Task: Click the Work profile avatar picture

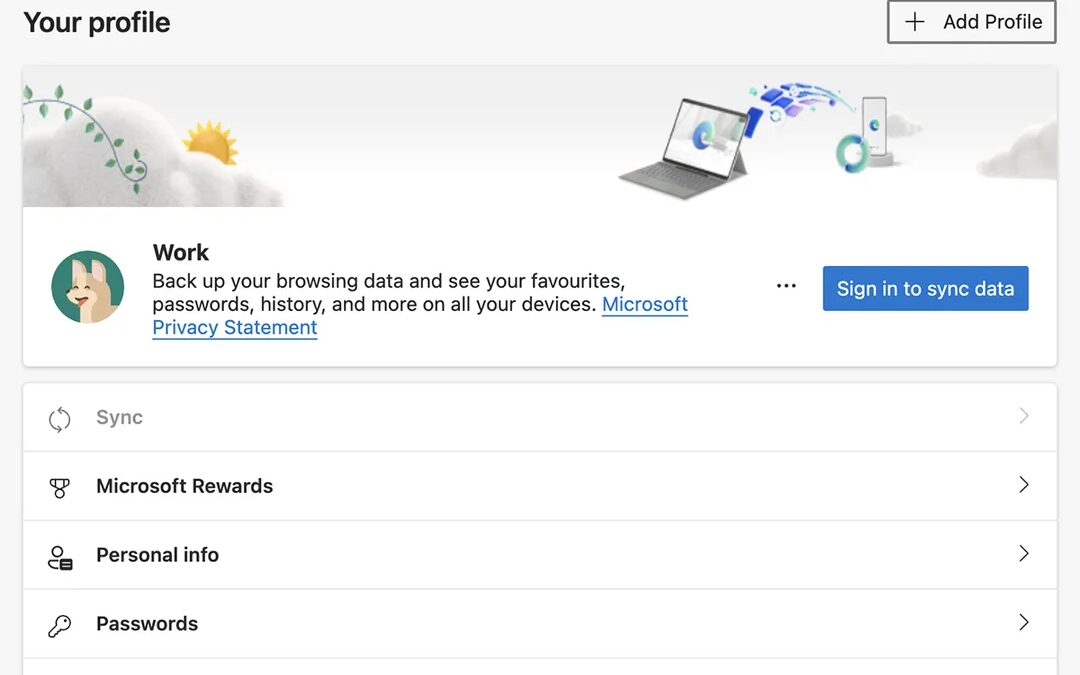Action: tap(88, 287)
